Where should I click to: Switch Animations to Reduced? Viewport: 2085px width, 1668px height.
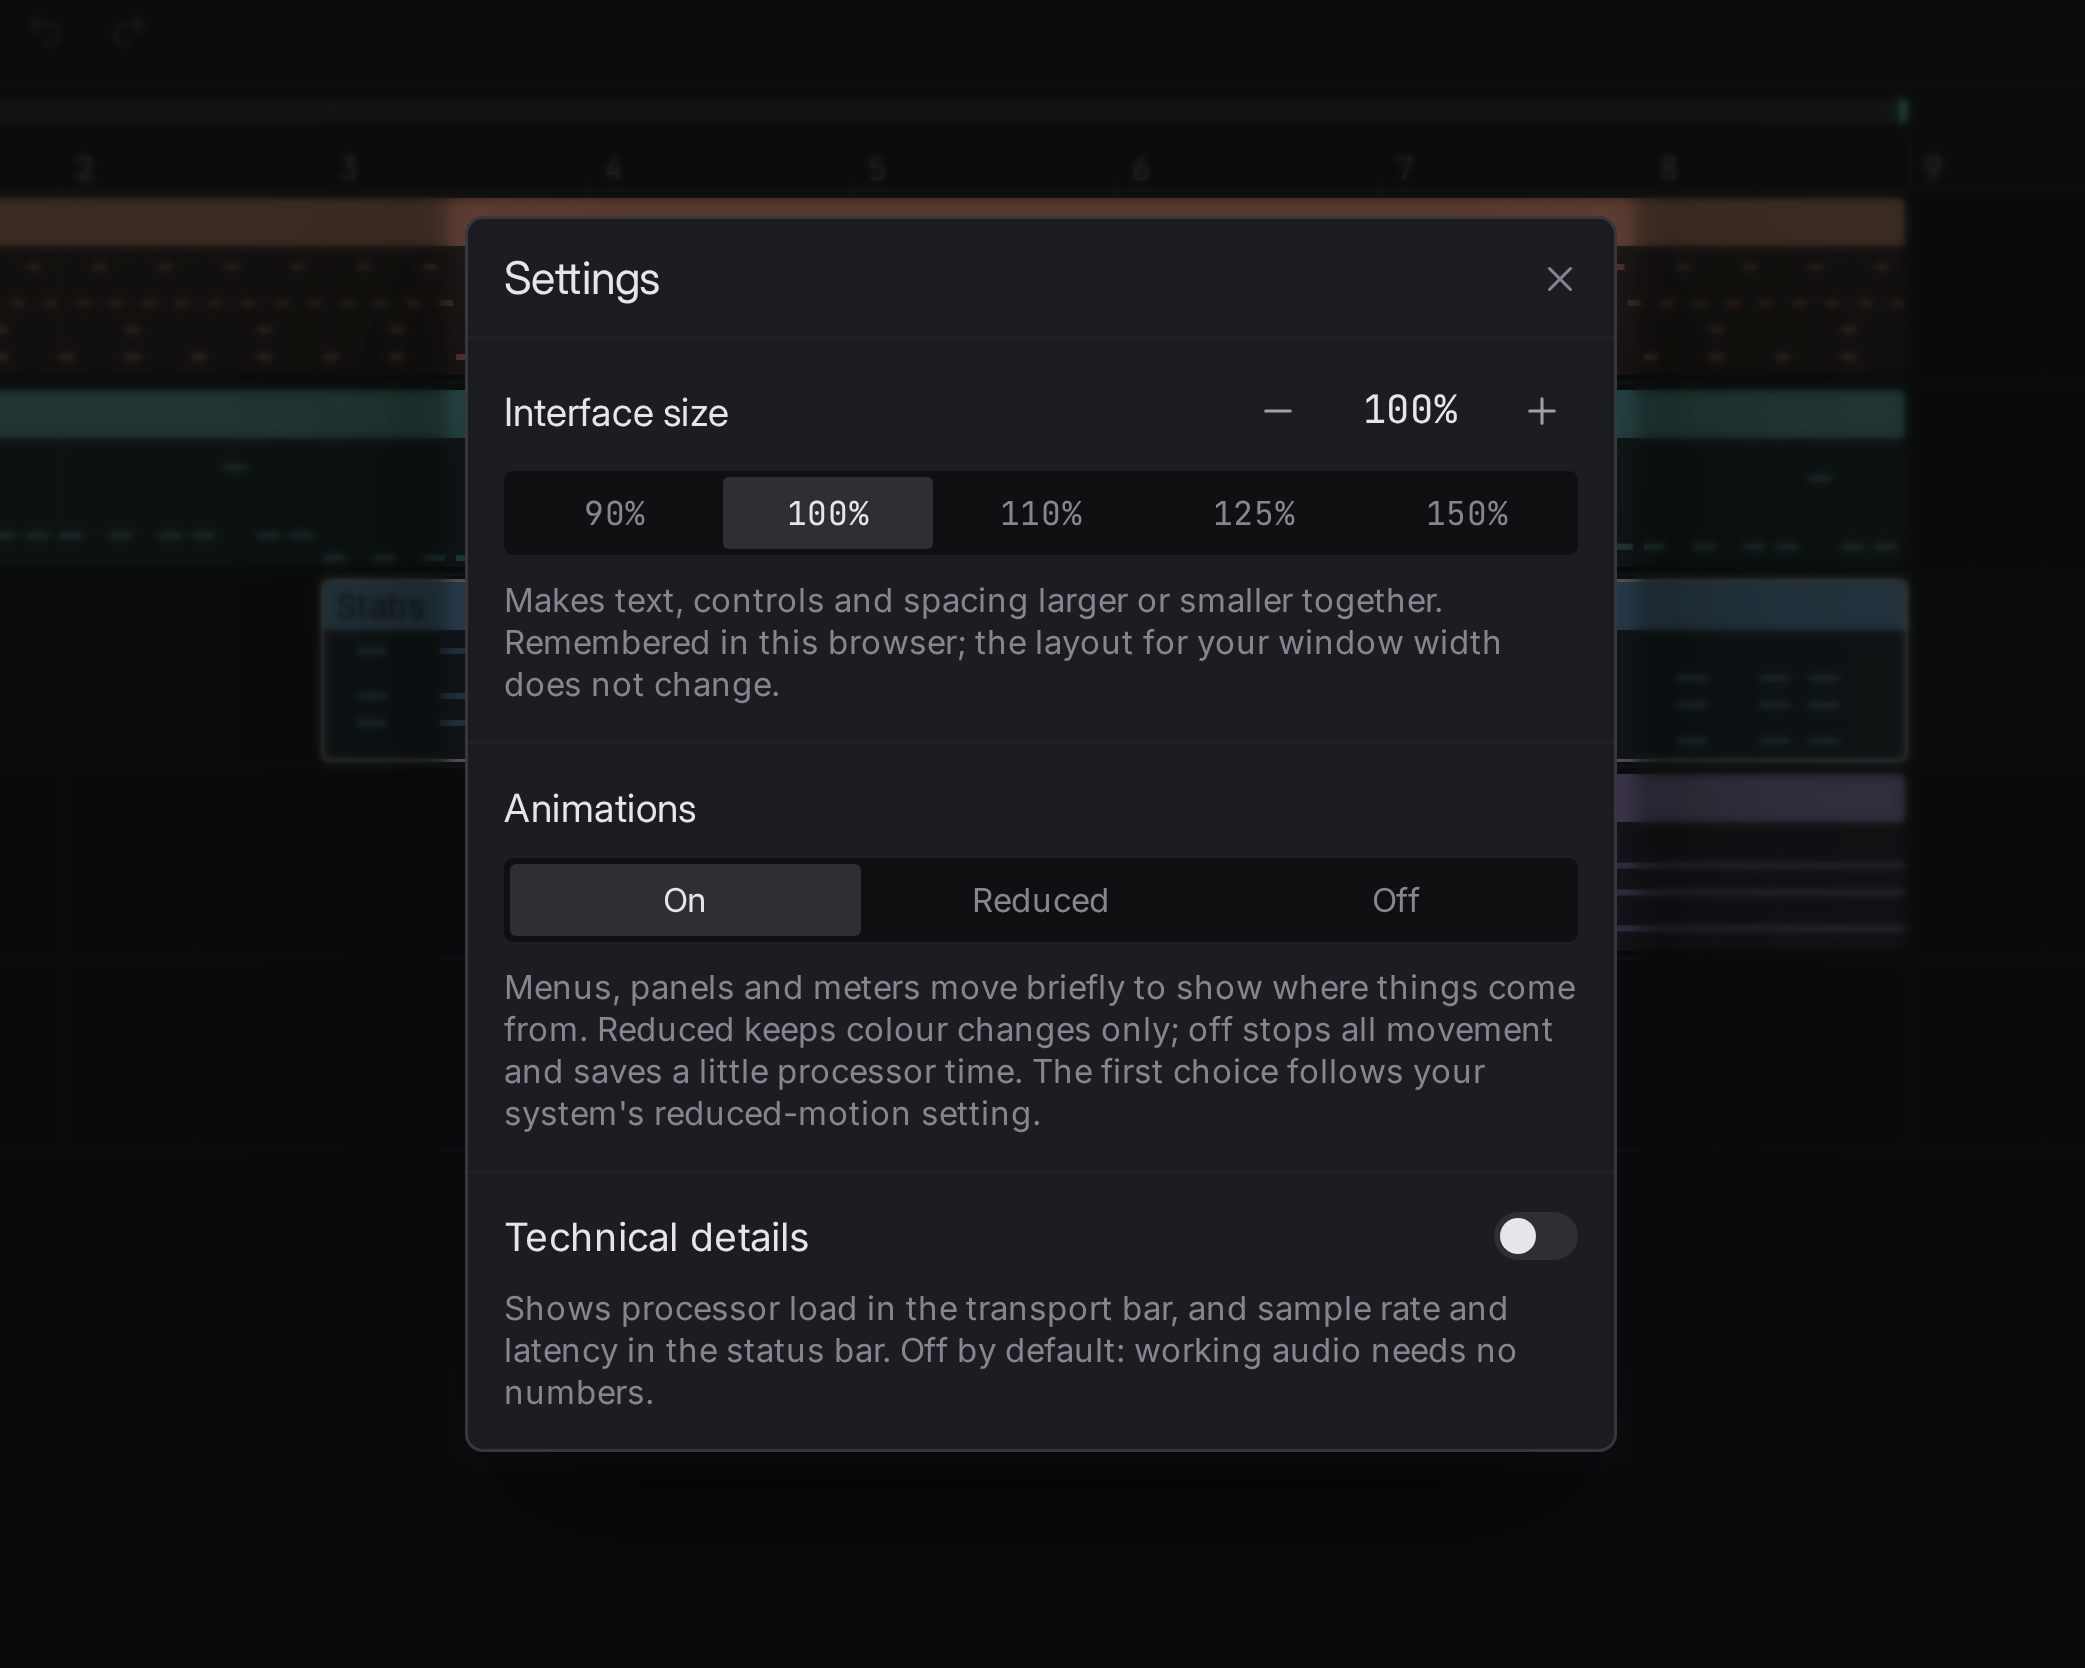coord(1040,900)
